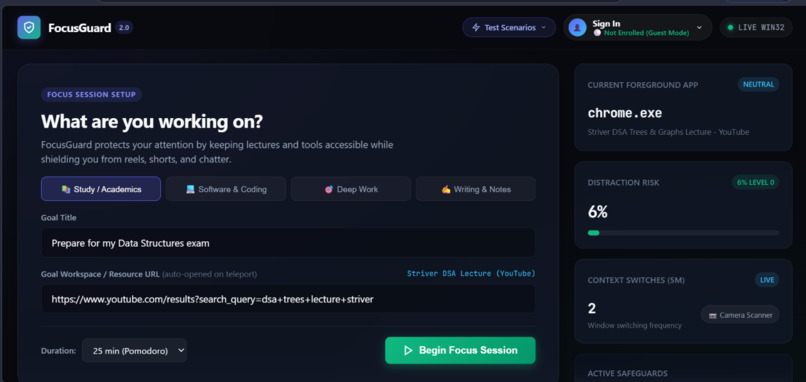Click the user avatar icon beside Sign In
This screenshot has width=806, height=382.
pyautogui.click(x=577, y=27)
